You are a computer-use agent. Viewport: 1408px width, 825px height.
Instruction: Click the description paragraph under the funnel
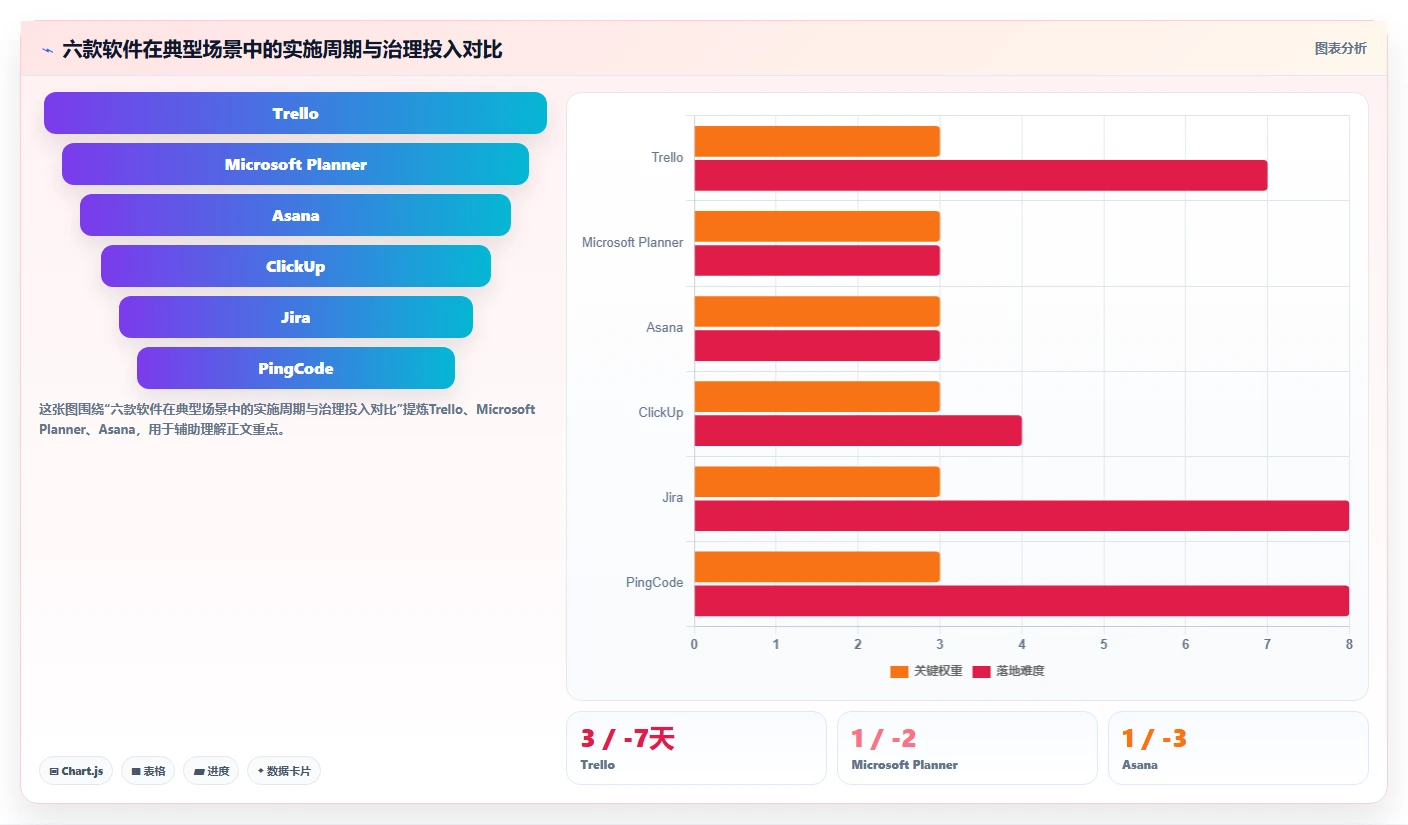pyautogui.click(x=287, y=420)
